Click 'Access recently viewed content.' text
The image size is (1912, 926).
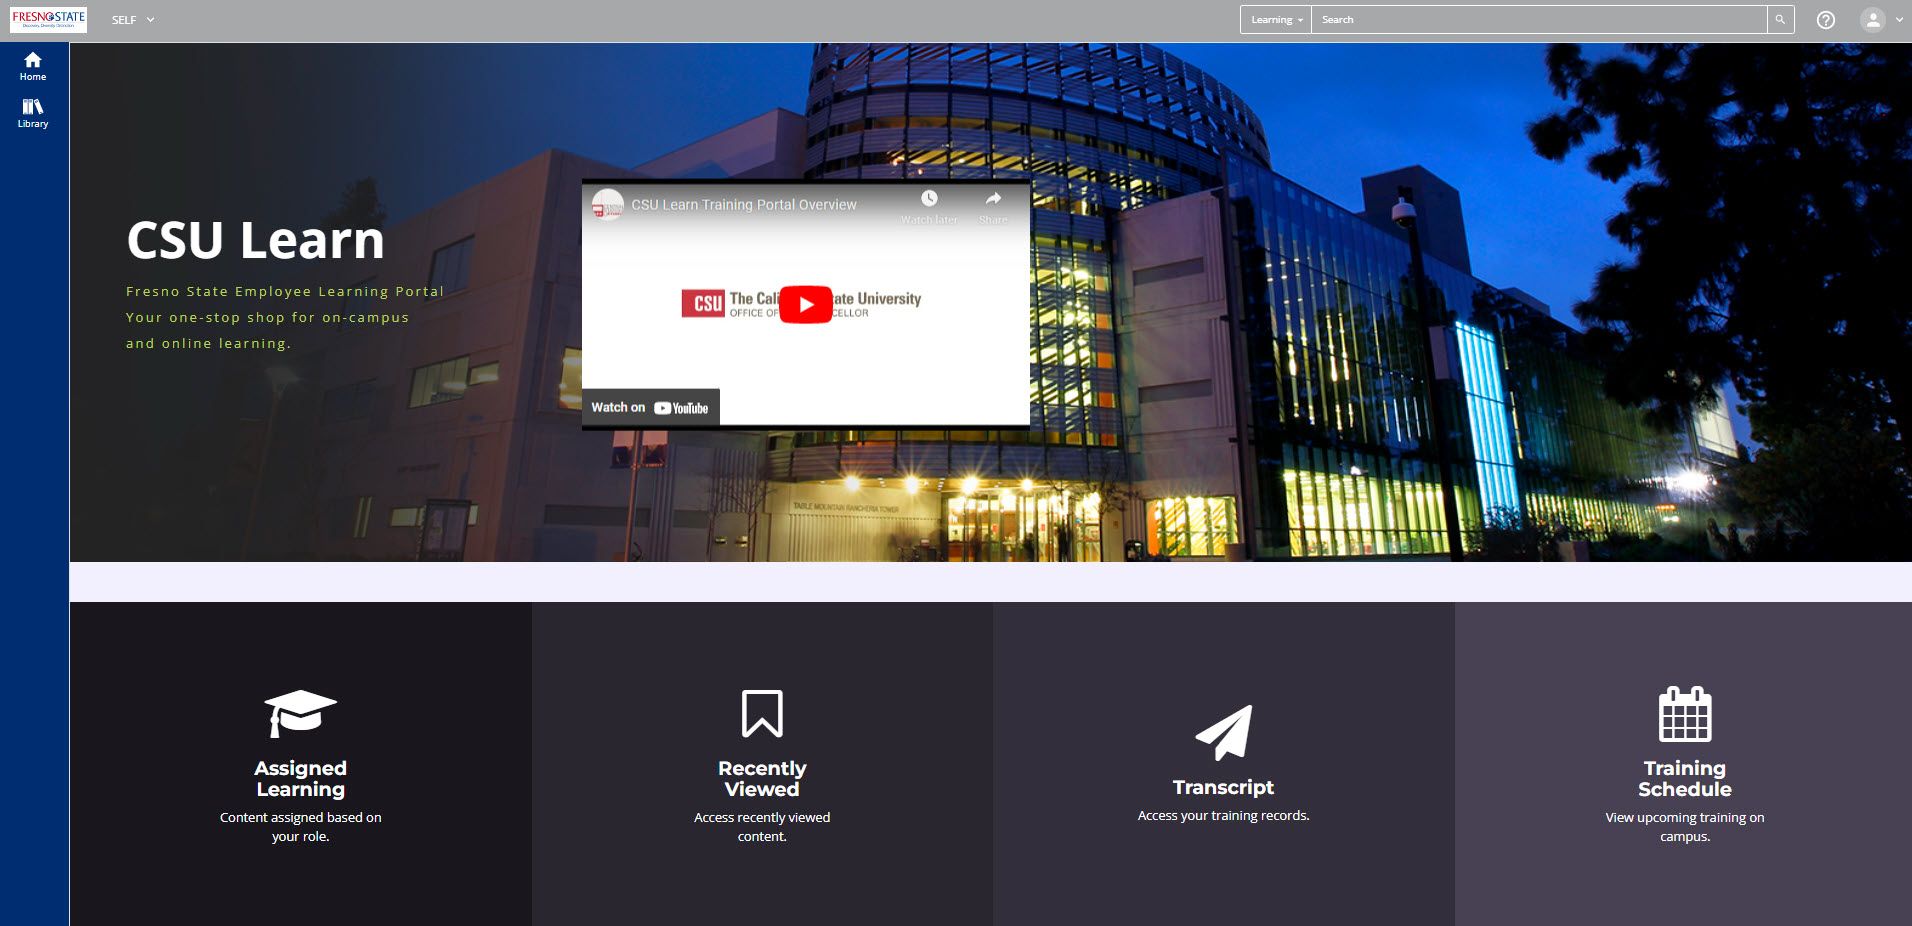[x=762, y=827]
